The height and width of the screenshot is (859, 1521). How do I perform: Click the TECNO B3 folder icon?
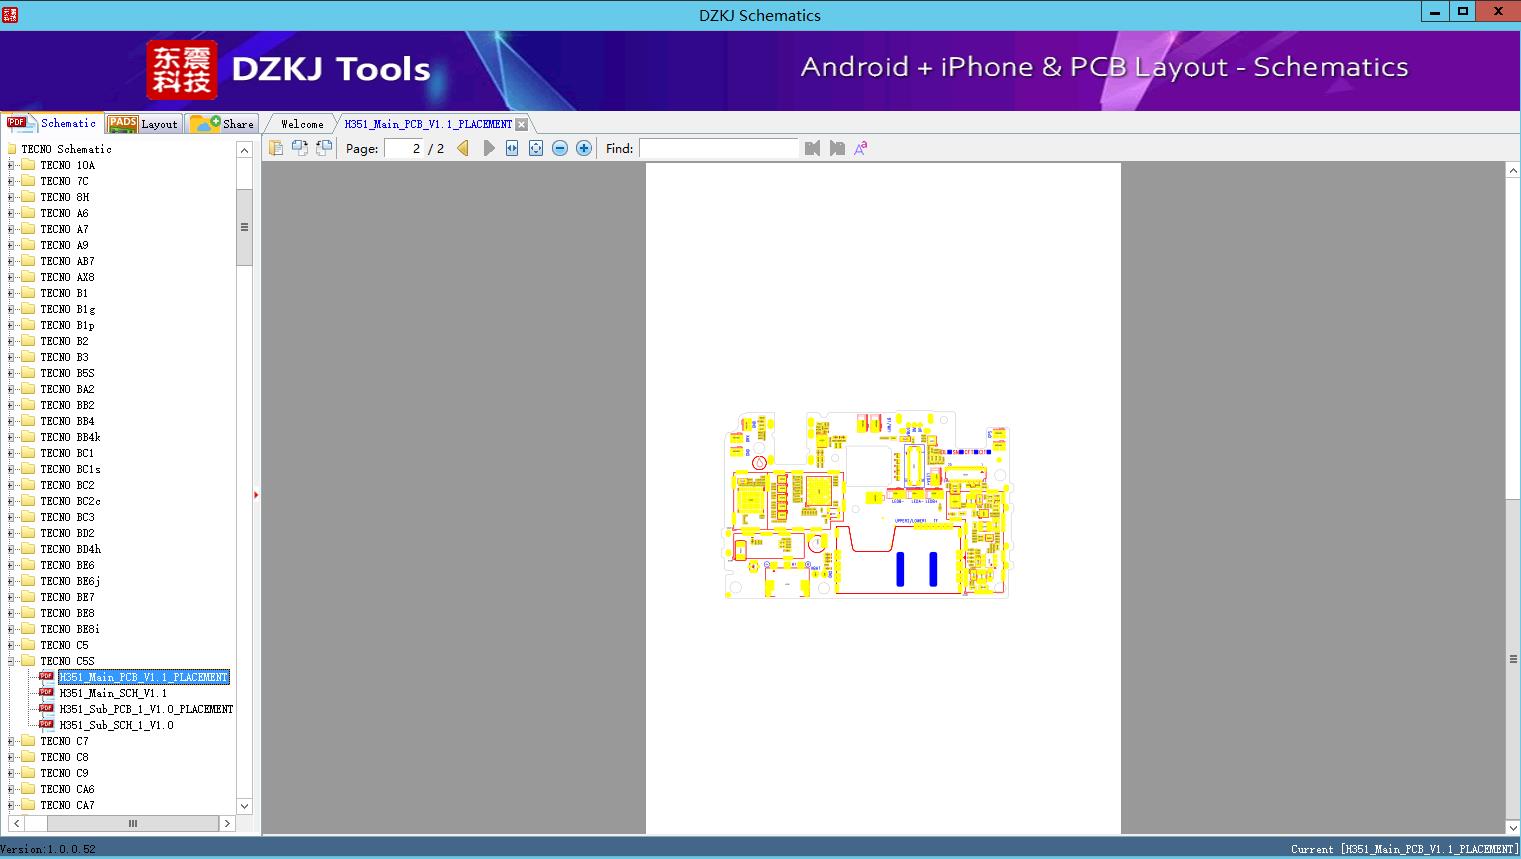28,357
